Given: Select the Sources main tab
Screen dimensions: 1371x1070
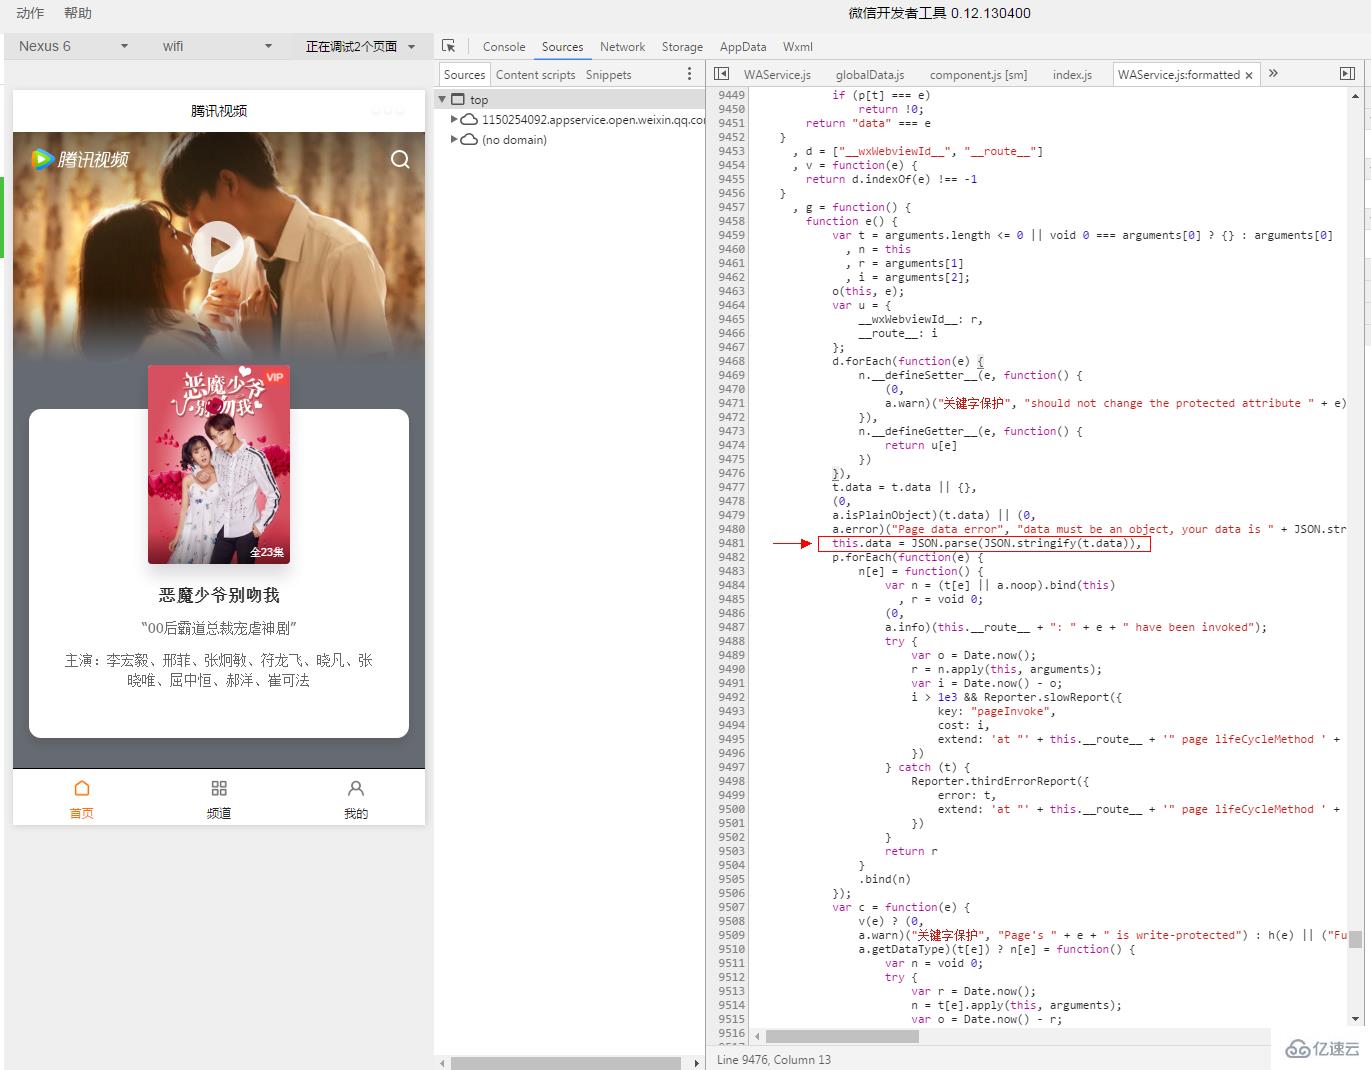Looking at the screenshot, I should point(562,47).
